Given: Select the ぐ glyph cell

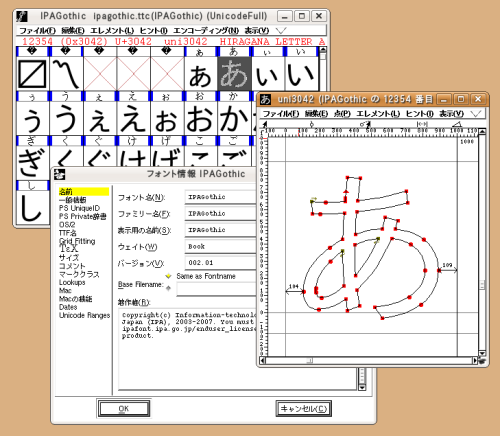Looking at the screenshot, I should tap(100, 156).
